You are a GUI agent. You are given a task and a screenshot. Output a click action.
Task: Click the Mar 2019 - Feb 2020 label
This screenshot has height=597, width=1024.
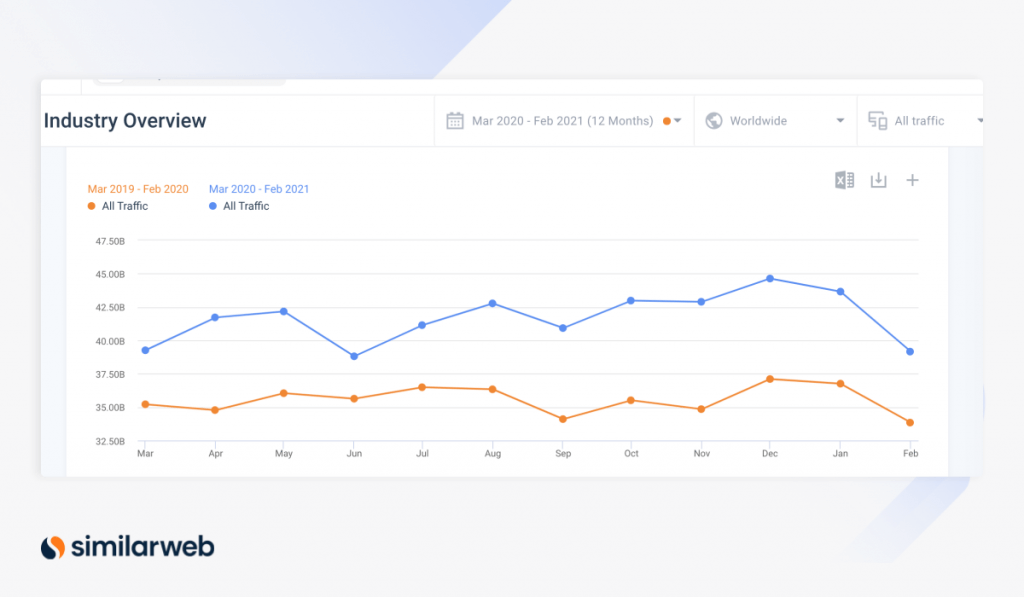[138, 188]
